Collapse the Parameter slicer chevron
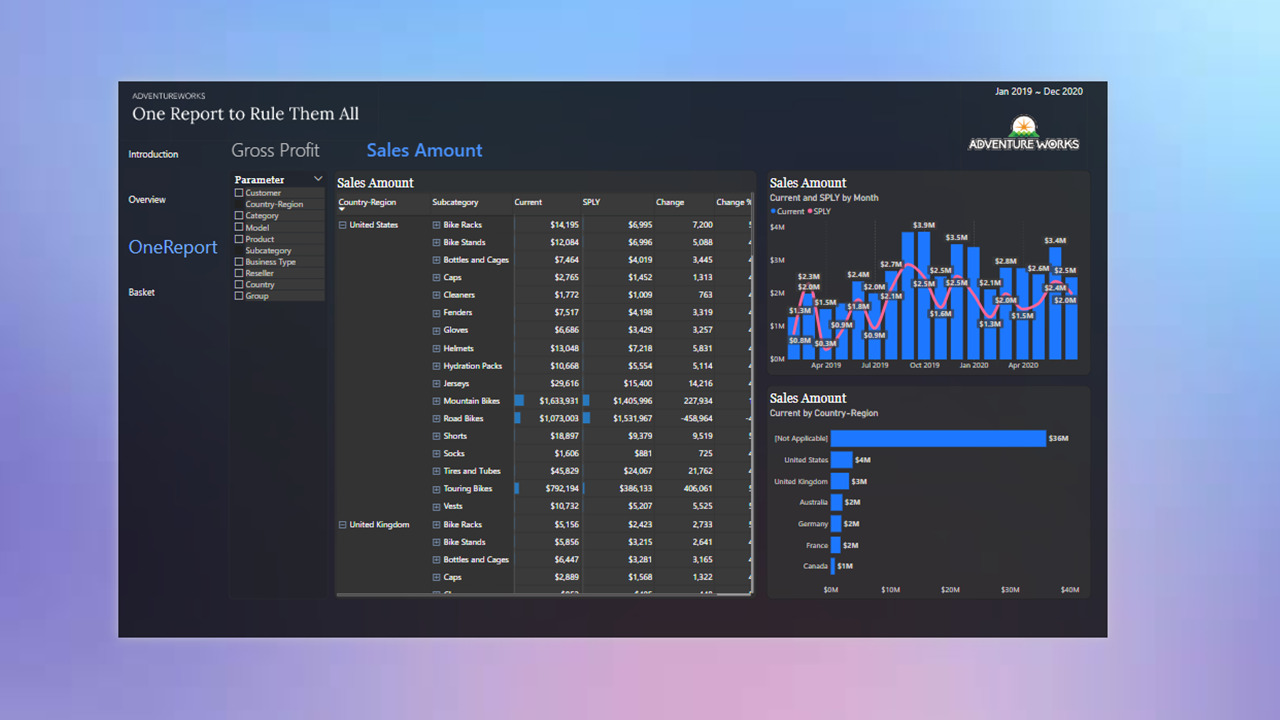This screenshot has height=720, width=1280. (x=318, y=180)
